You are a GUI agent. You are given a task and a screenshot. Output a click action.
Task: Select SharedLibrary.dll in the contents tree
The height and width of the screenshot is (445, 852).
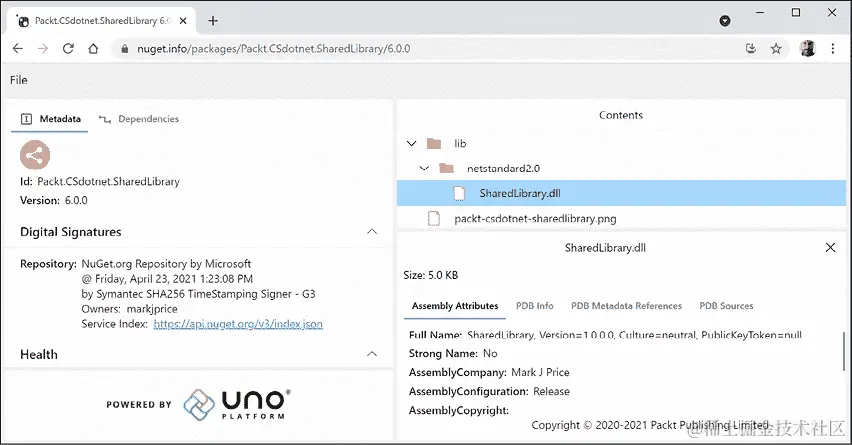[621, 193]
